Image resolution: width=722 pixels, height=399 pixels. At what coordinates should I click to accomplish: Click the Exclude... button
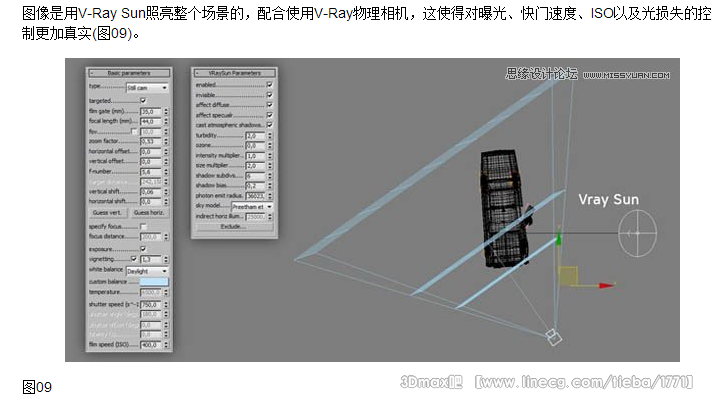(234, 226)
